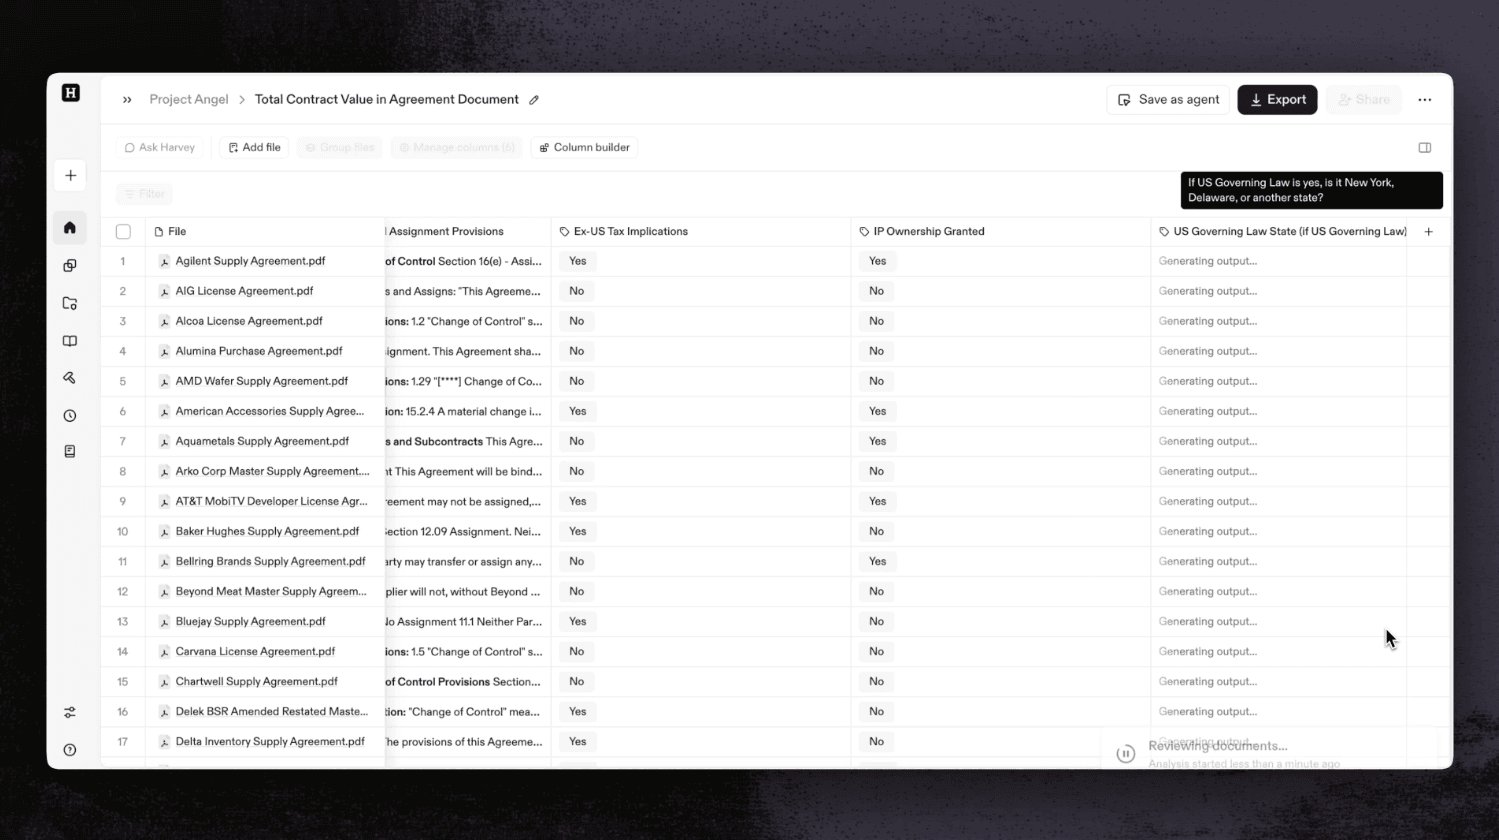The height and width of the screenshot is (840, 1499).
Task: Click the PDF icon beside Alcoa License Agreement
Action: tap(164, 322)
